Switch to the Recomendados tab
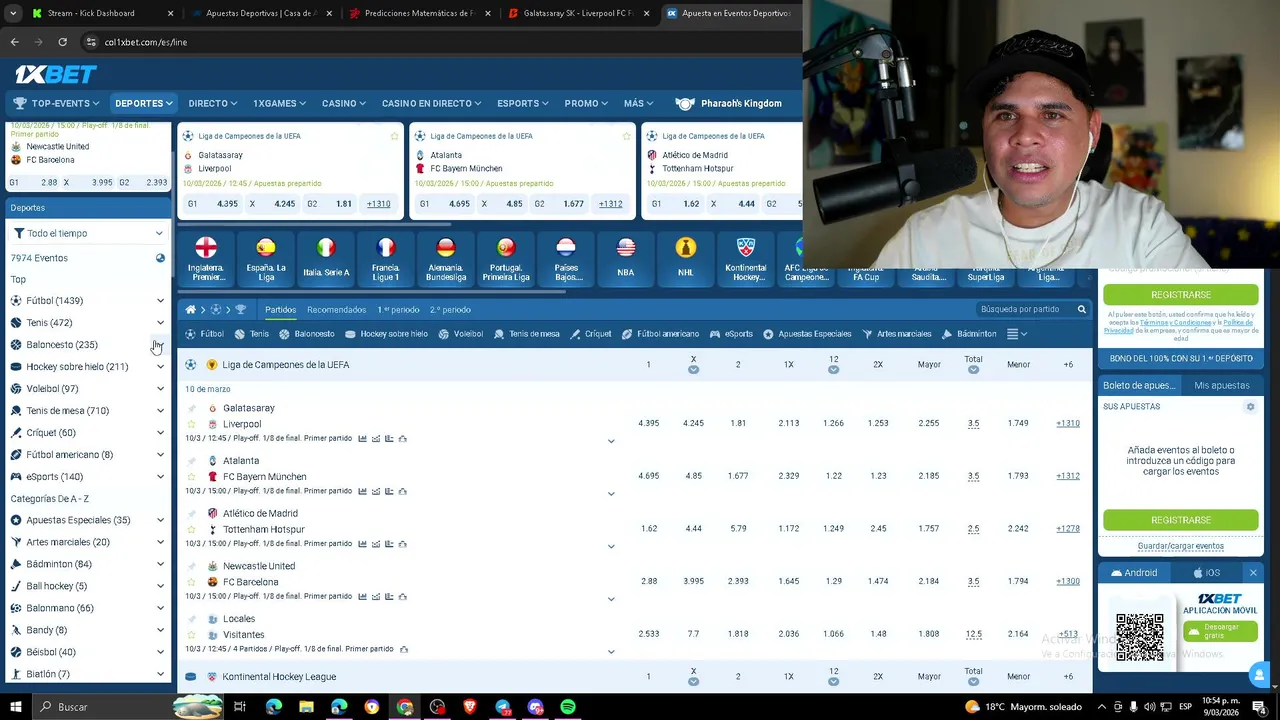 pos(337,310)
